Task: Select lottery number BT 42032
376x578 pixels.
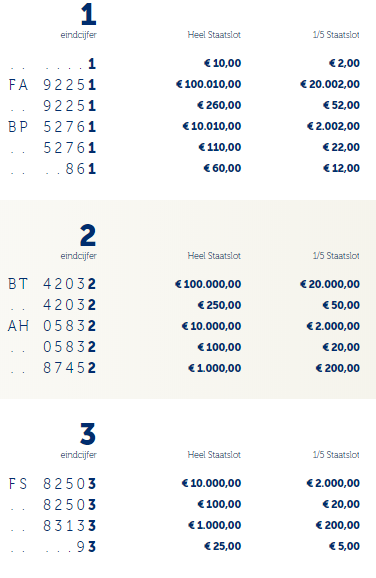Action: pos(52,284)
